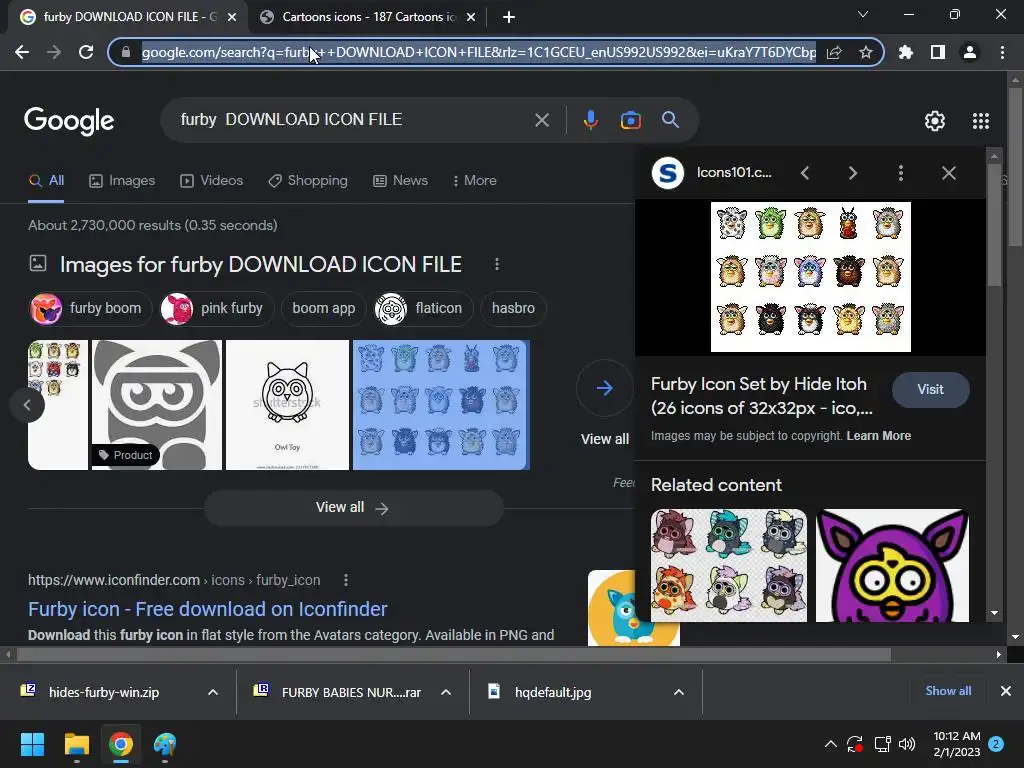
Task: Select the All search results tab
Action: (x=46, y=181)
